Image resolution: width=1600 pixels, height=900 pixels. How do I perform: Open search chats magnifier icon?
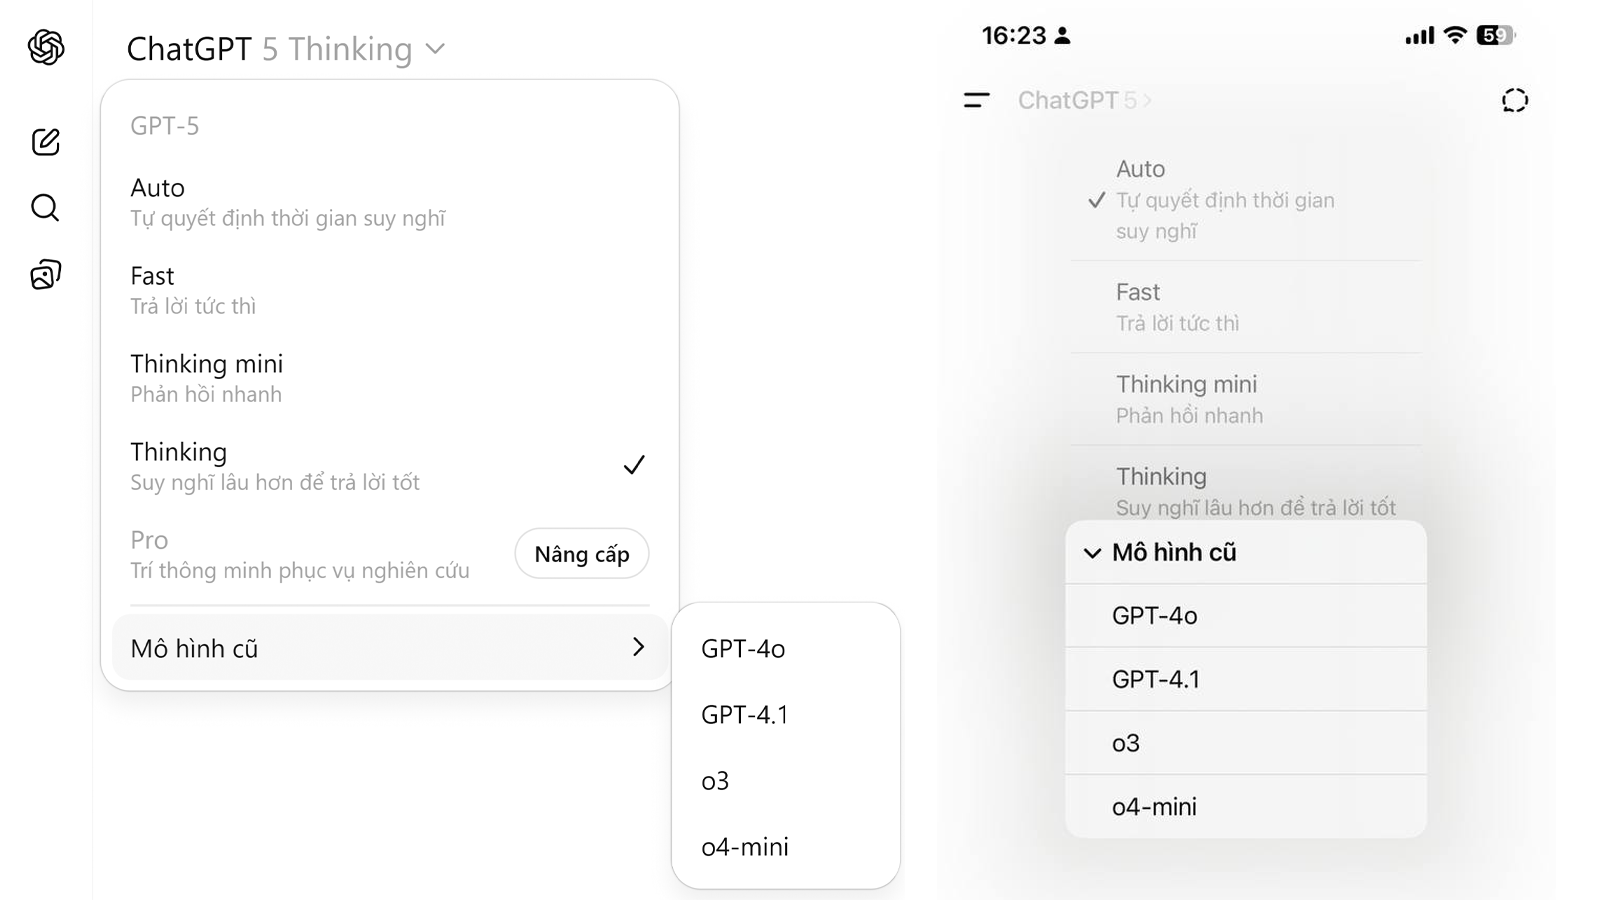[45, 207]
